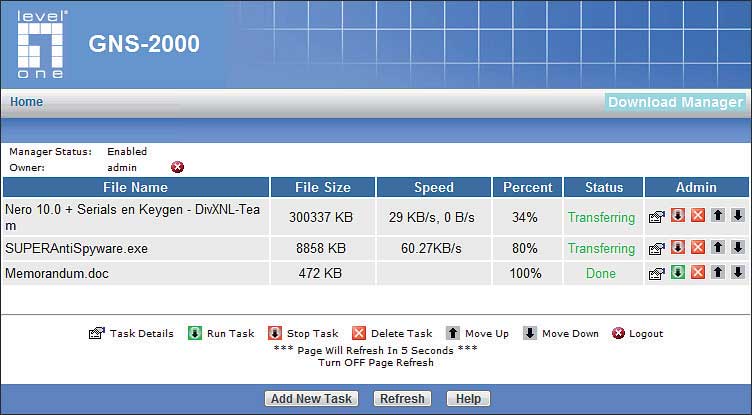This screenshot has height=415, width=752.
Task: Select the SUPERAntiSpyware.exe file name
Action: pos(76,249)
